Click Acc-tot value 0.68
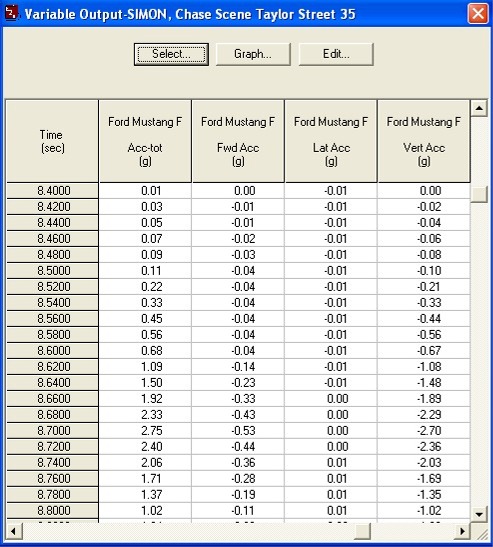 click(x=145, y=351)
